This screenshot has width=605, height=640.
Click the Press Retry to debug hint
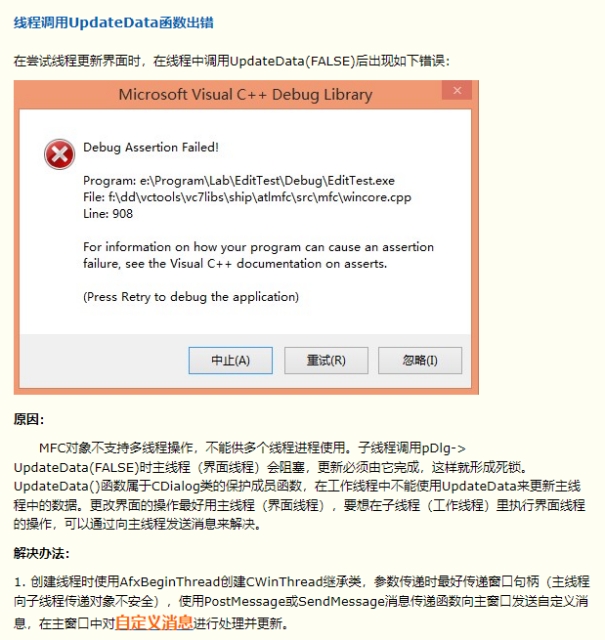(x=191, y=297)
